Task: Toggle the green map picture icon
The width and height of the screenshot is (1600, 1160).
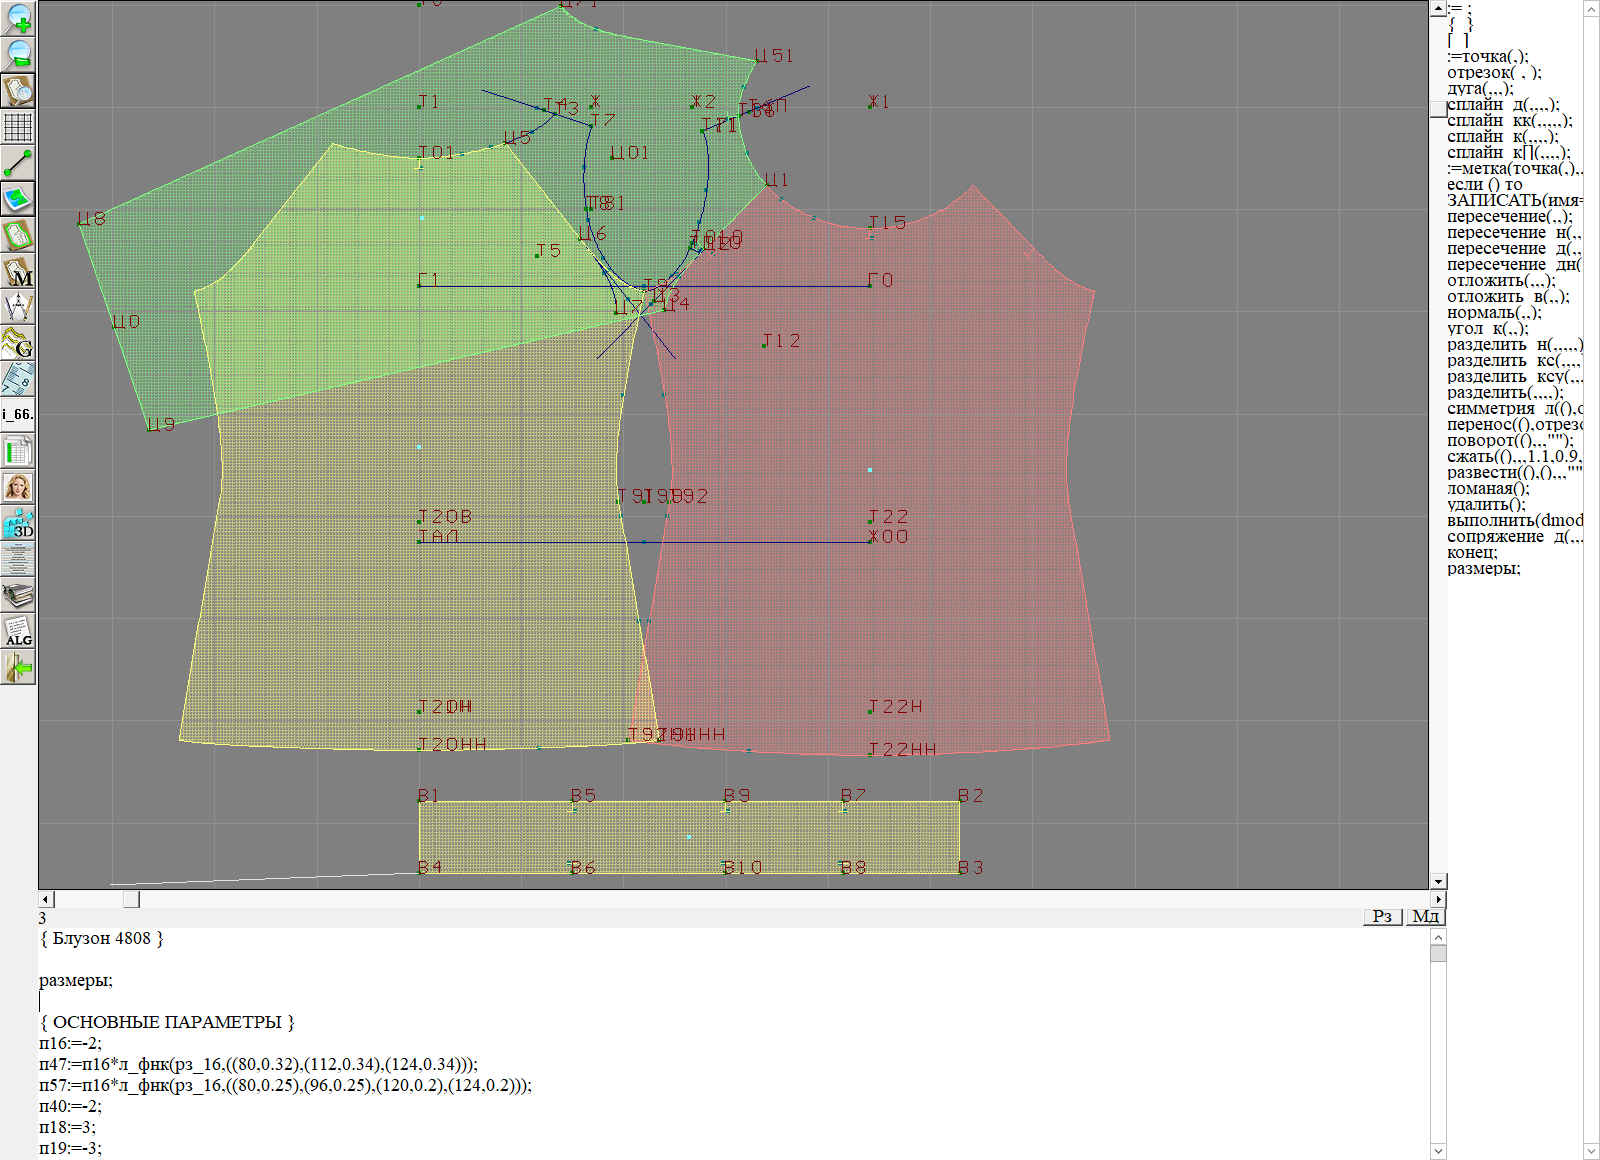Action: [x=18, y=199]
